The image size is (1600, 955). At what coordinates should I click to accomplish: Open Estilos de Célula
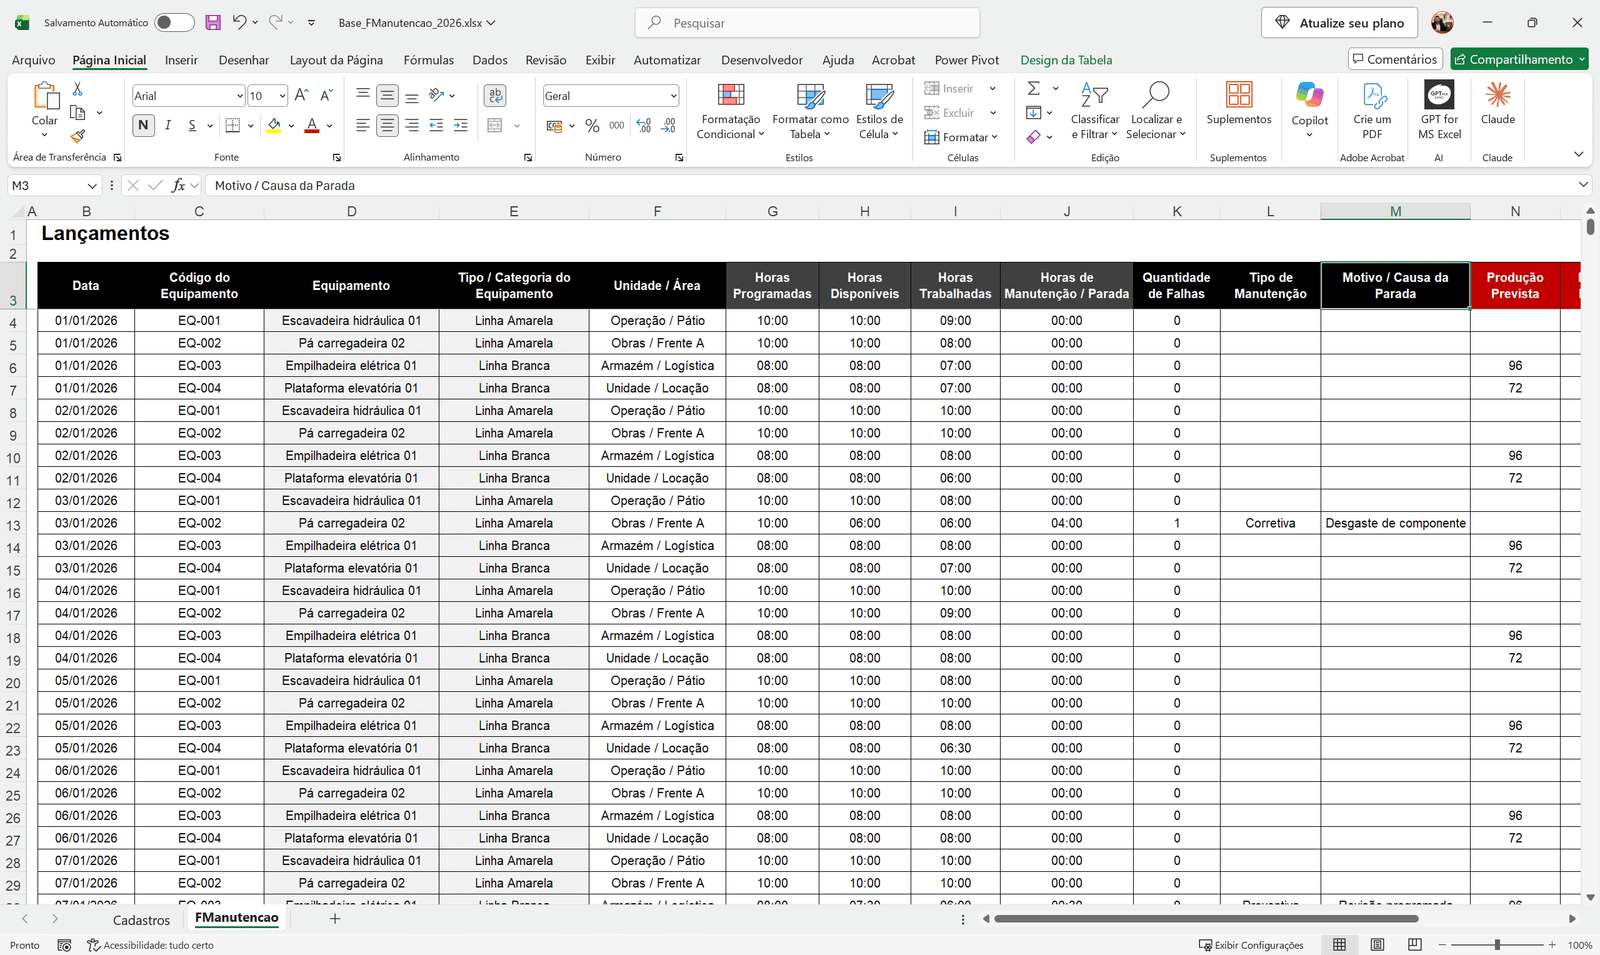point(879,111)
